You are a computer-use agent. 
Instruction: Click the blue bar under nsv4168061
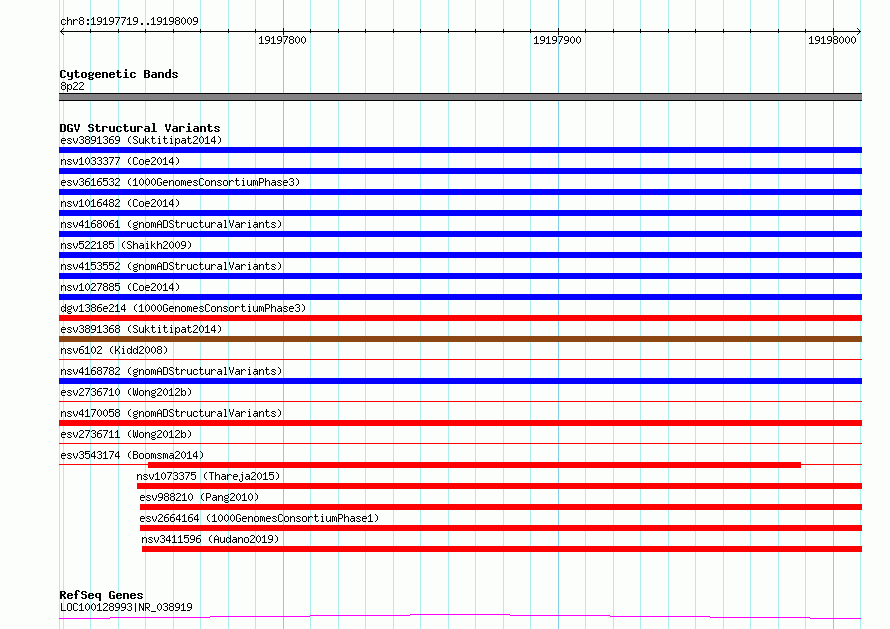pos(460,234)
